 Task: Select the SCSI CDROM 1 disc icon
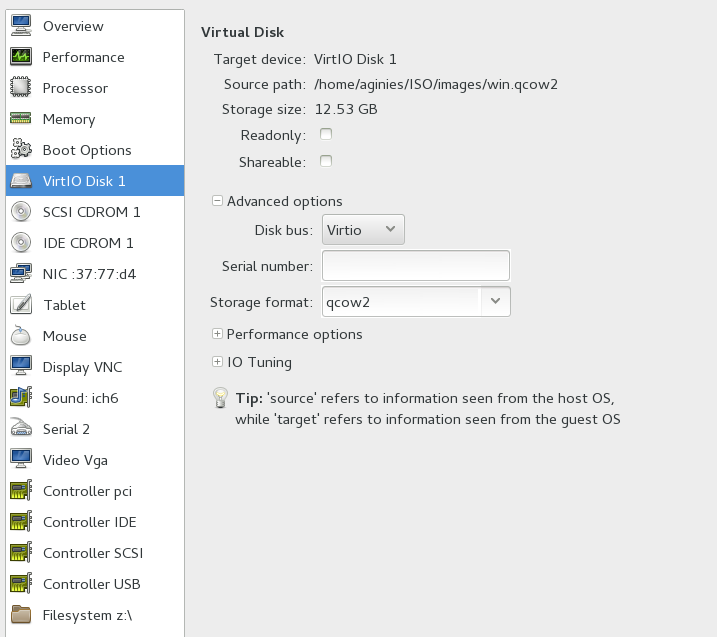click(21, 212)
